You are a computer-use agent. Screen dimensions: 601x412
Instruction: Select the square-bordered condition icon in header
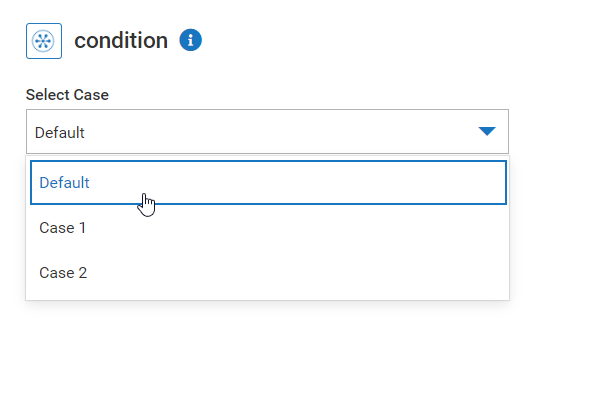44,41
